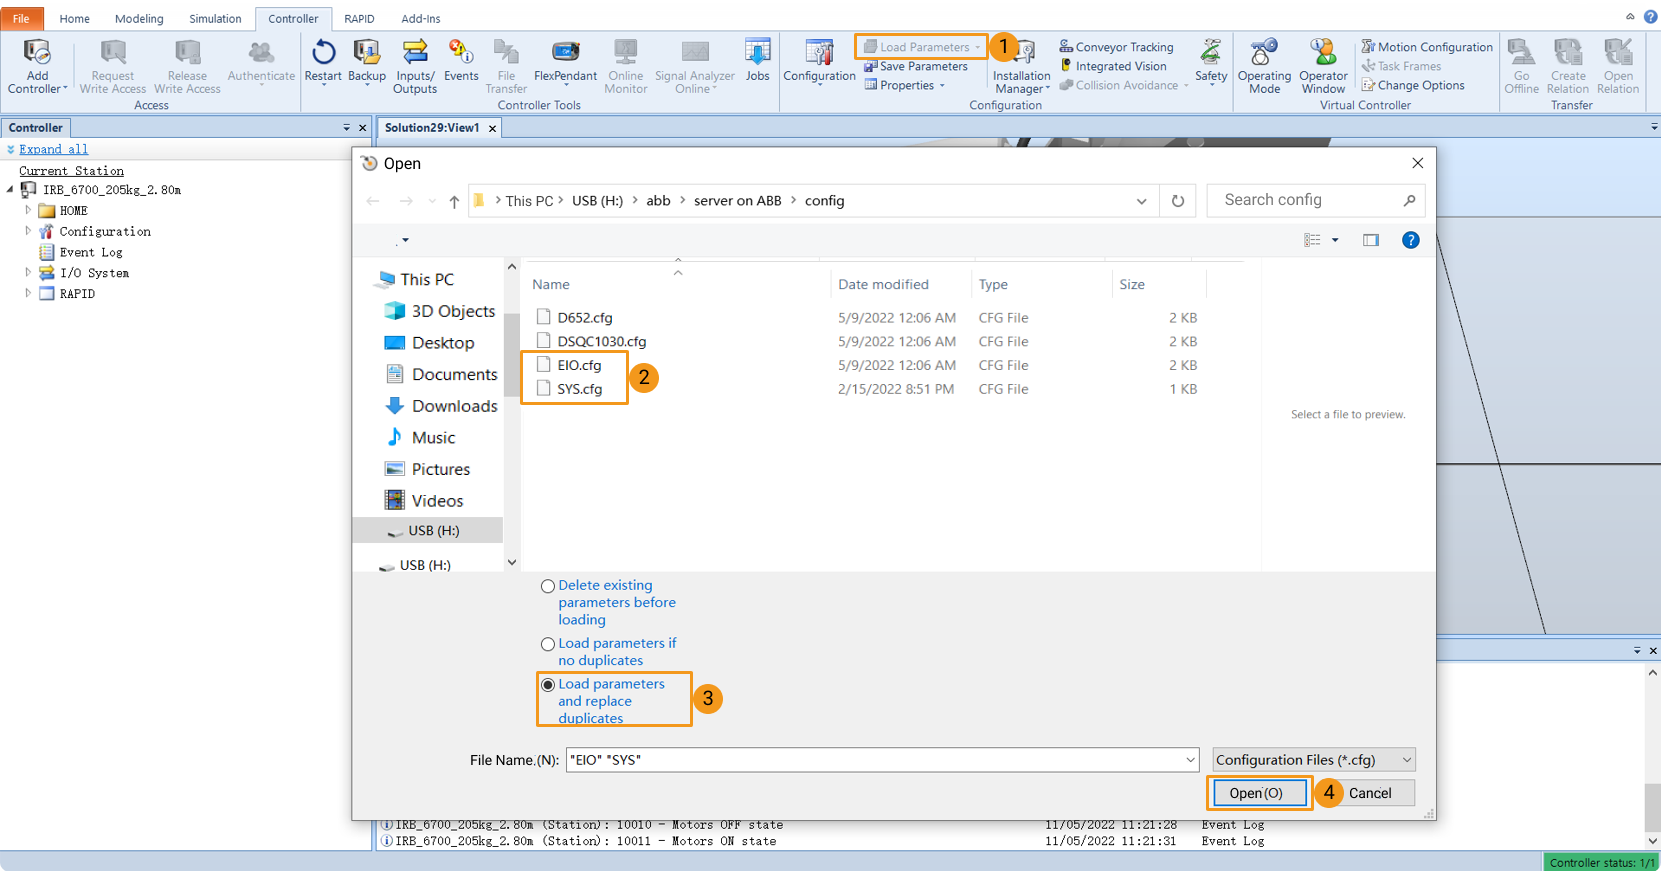
Task: Refresh the config folder listing
Action: click(1178, 201)
